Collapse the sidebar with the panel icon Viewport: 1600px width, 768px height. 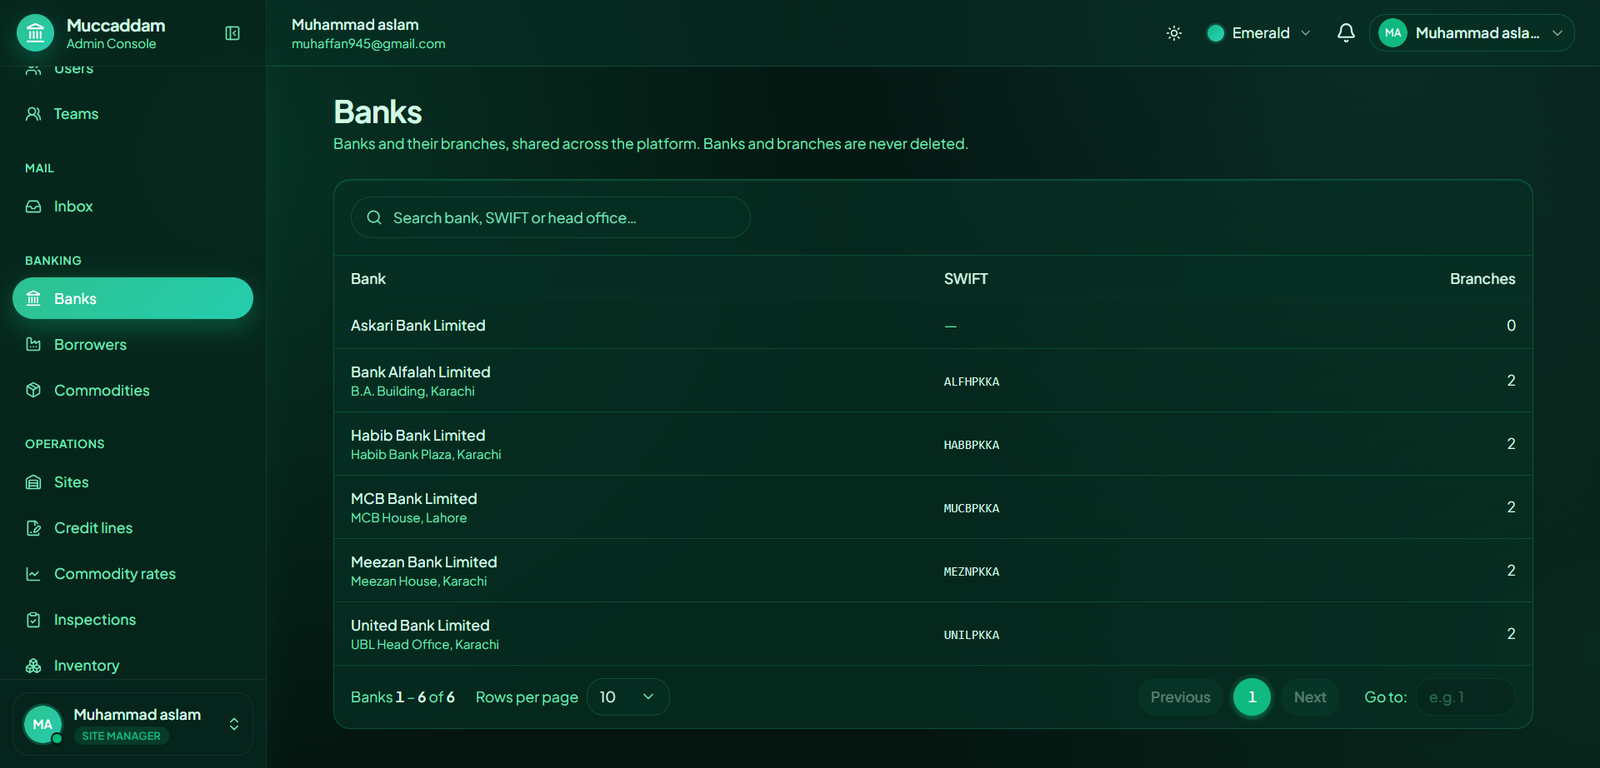232,33
